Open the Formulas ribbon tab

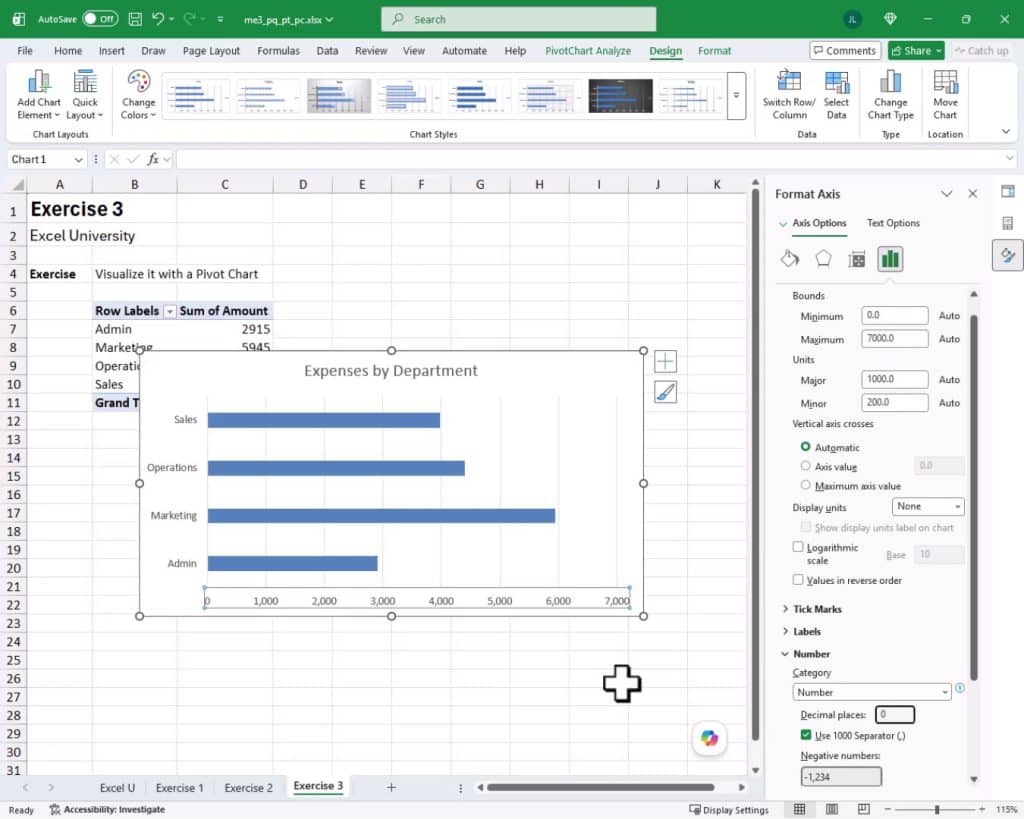[x=278, y=50]
